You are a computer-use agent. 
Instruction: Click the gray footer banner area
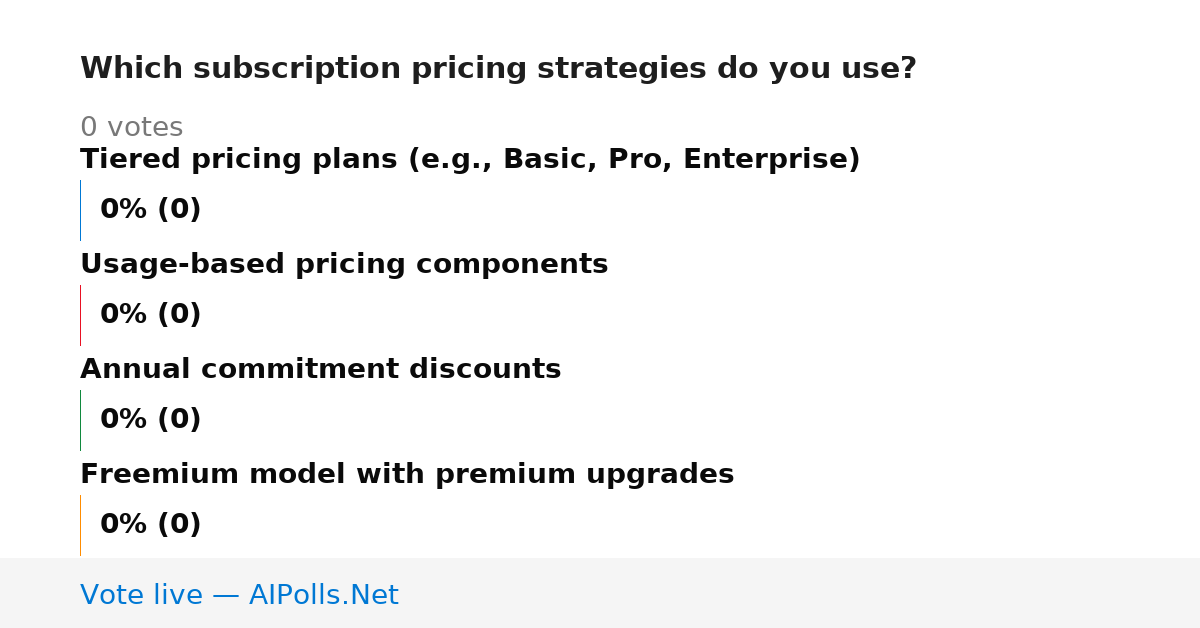600,593
